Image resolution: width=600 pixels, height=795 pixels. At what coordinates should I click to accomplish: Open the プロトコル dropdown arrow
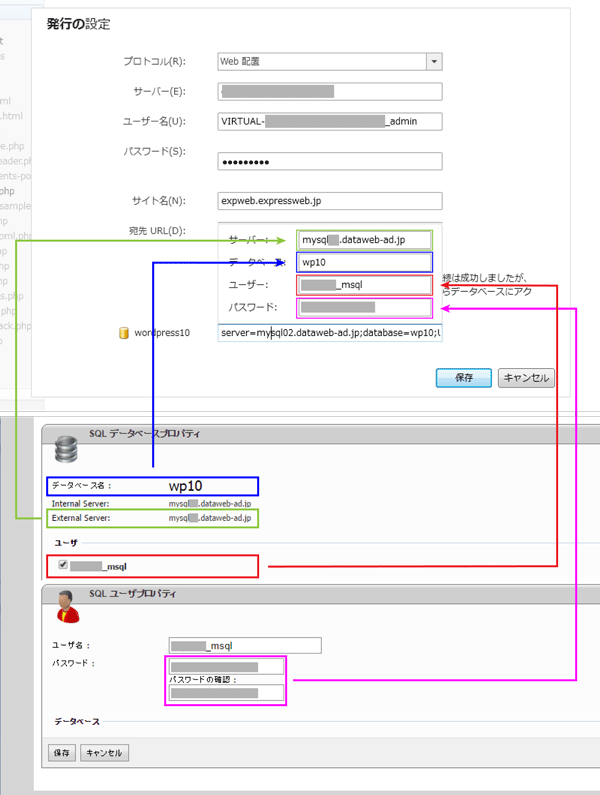pos(434,61)
